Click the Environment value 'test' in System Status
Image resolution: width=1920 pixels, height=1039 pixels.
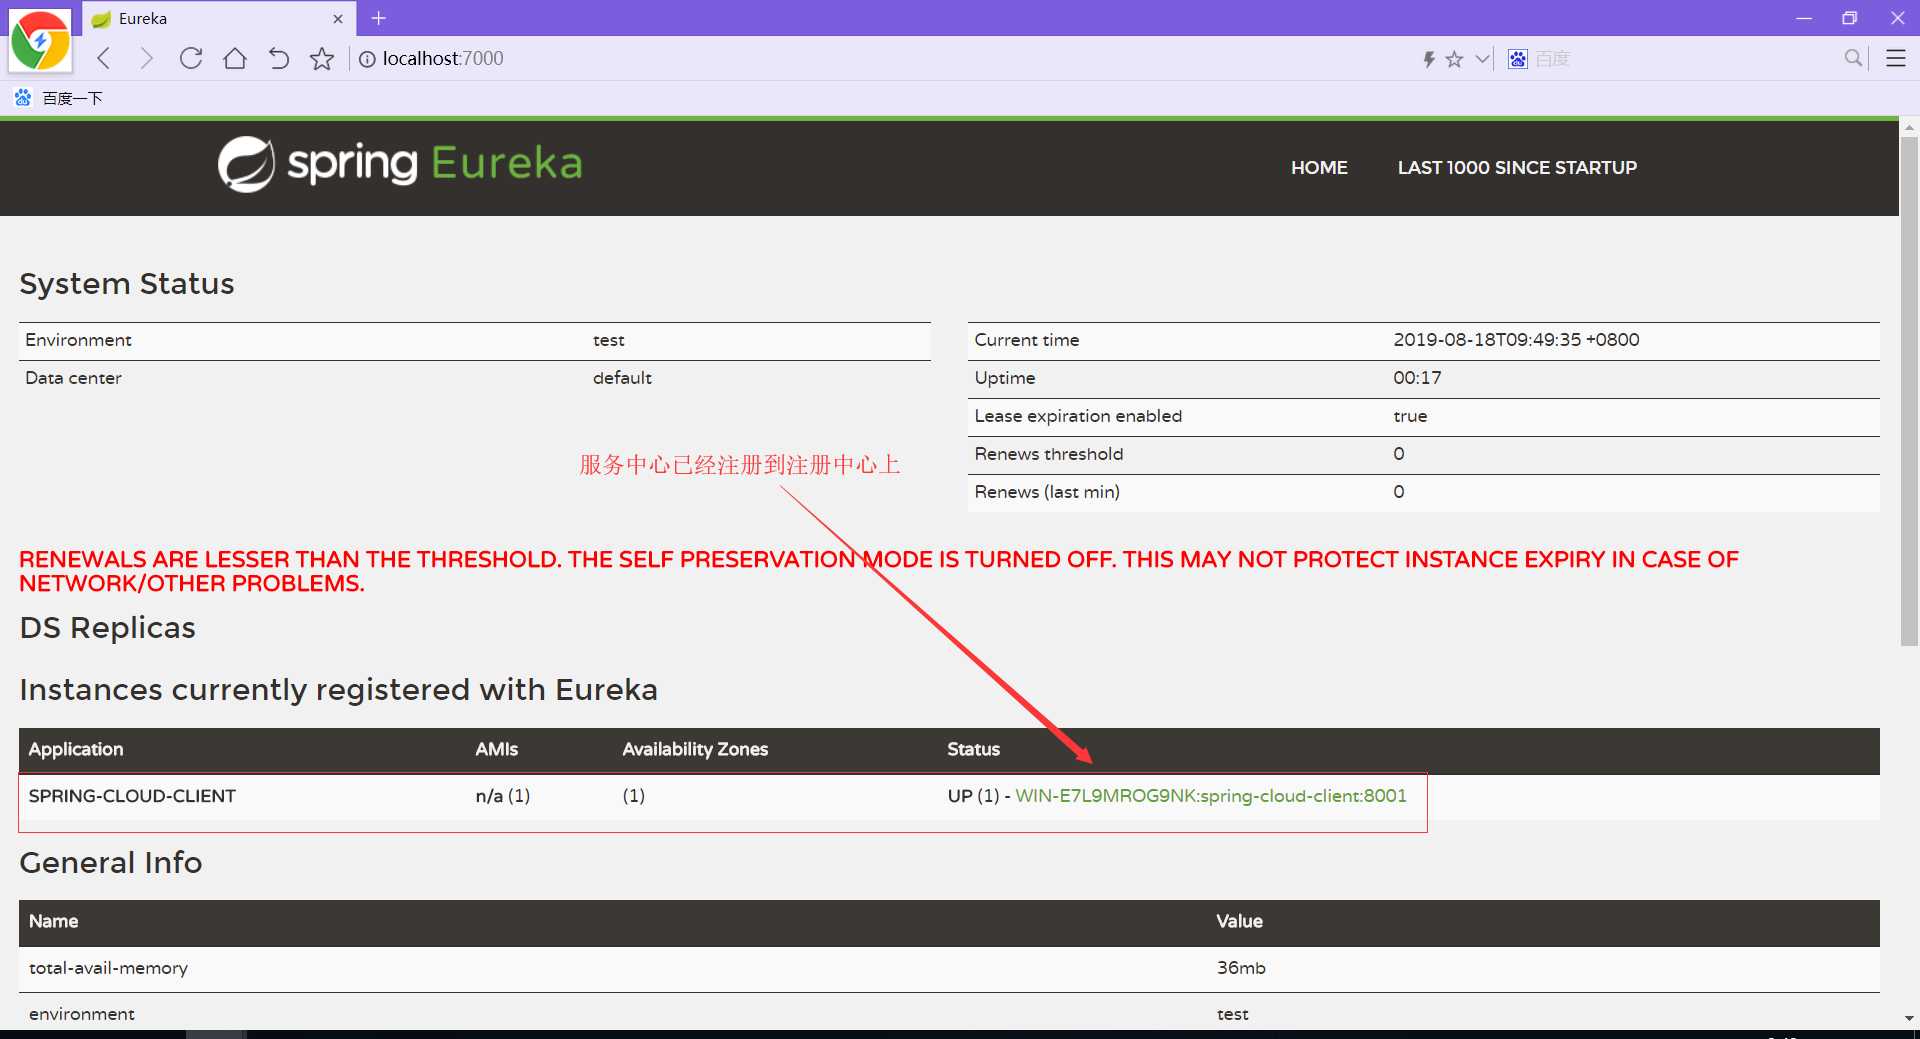coord(608,340)
